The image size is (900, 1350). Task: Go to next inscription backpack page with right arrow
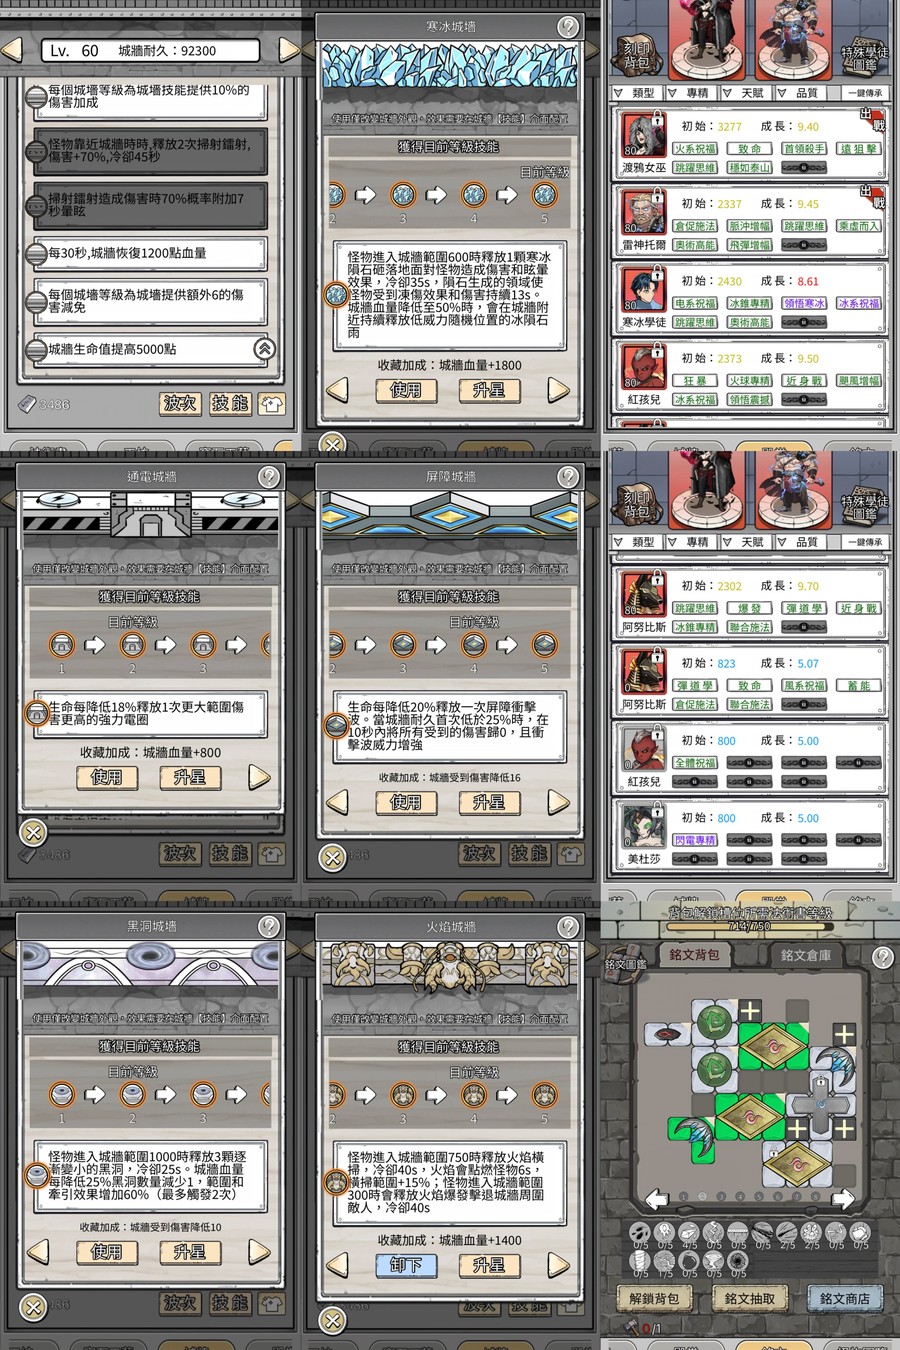click(x=842, y=1197)
